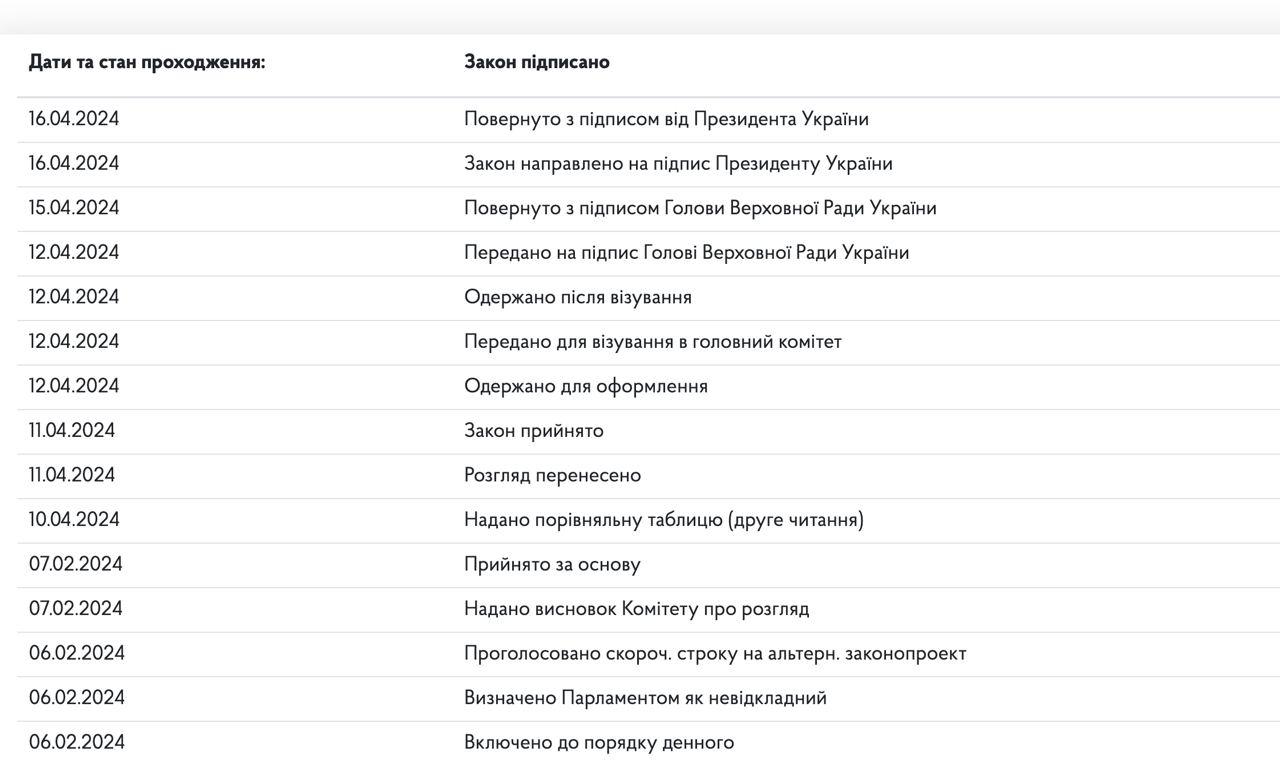Click 'Передано на підпис Голові Верховної Ради України'
1280x762 pixels.
(x=686, y=253)
